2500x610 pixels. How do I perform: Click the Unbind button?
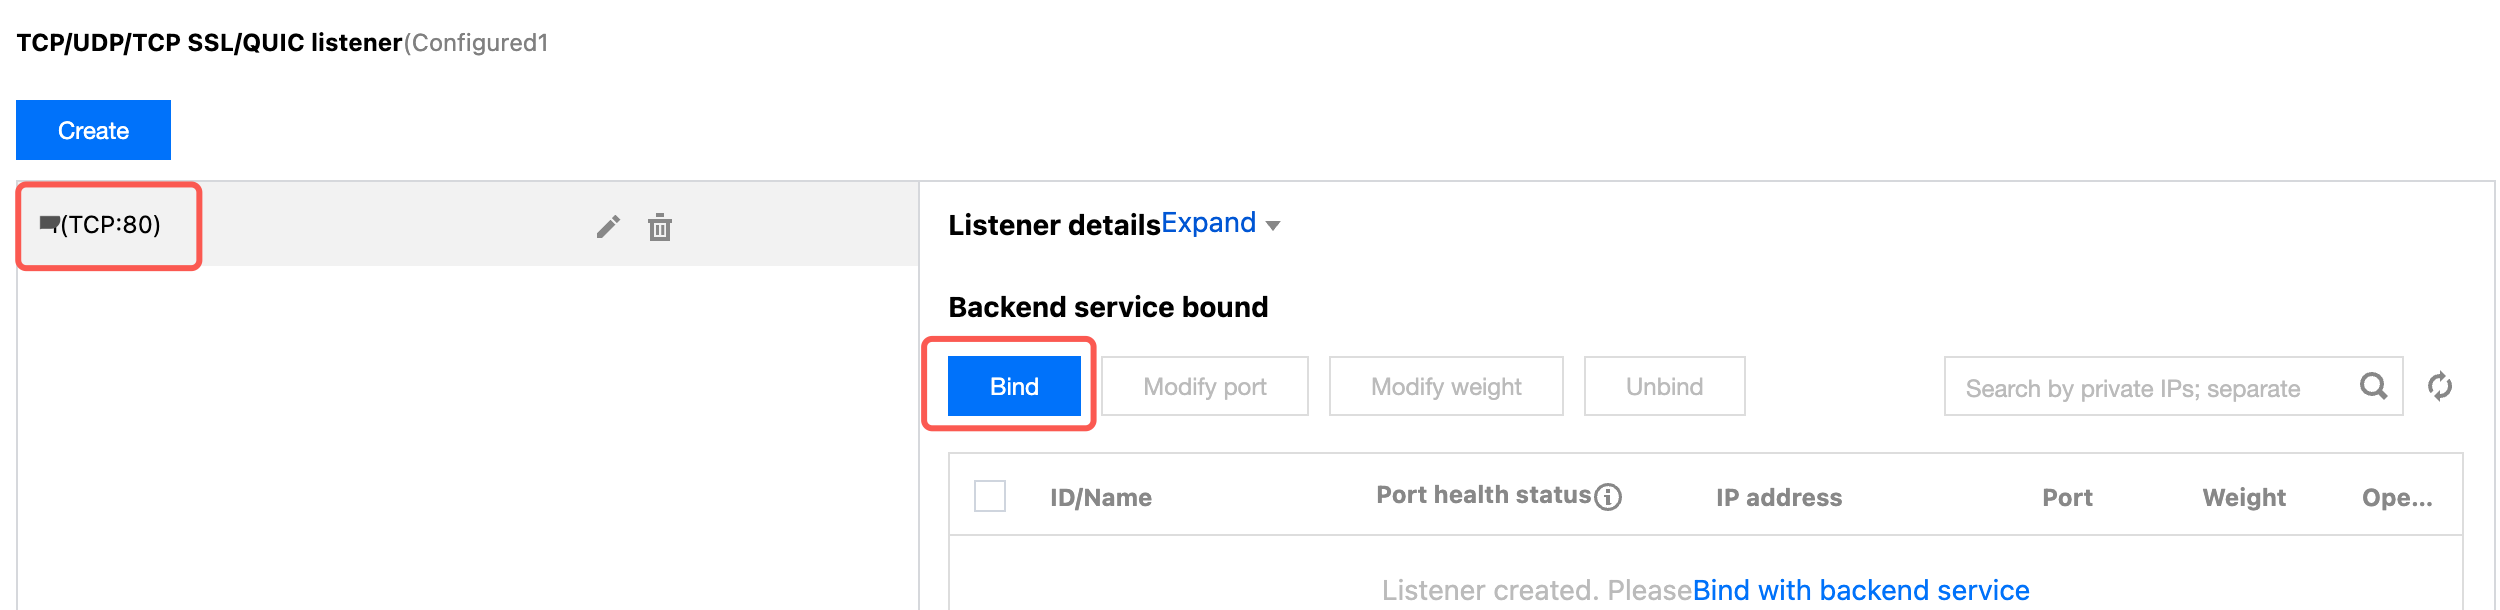point(1664,387)
